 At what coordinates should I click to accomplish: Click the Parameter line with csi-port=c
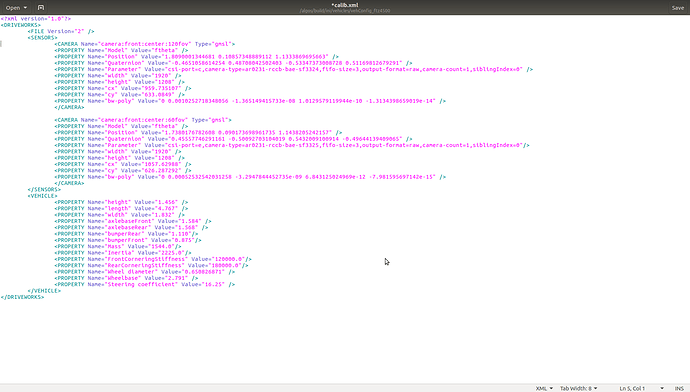point(294,69)
